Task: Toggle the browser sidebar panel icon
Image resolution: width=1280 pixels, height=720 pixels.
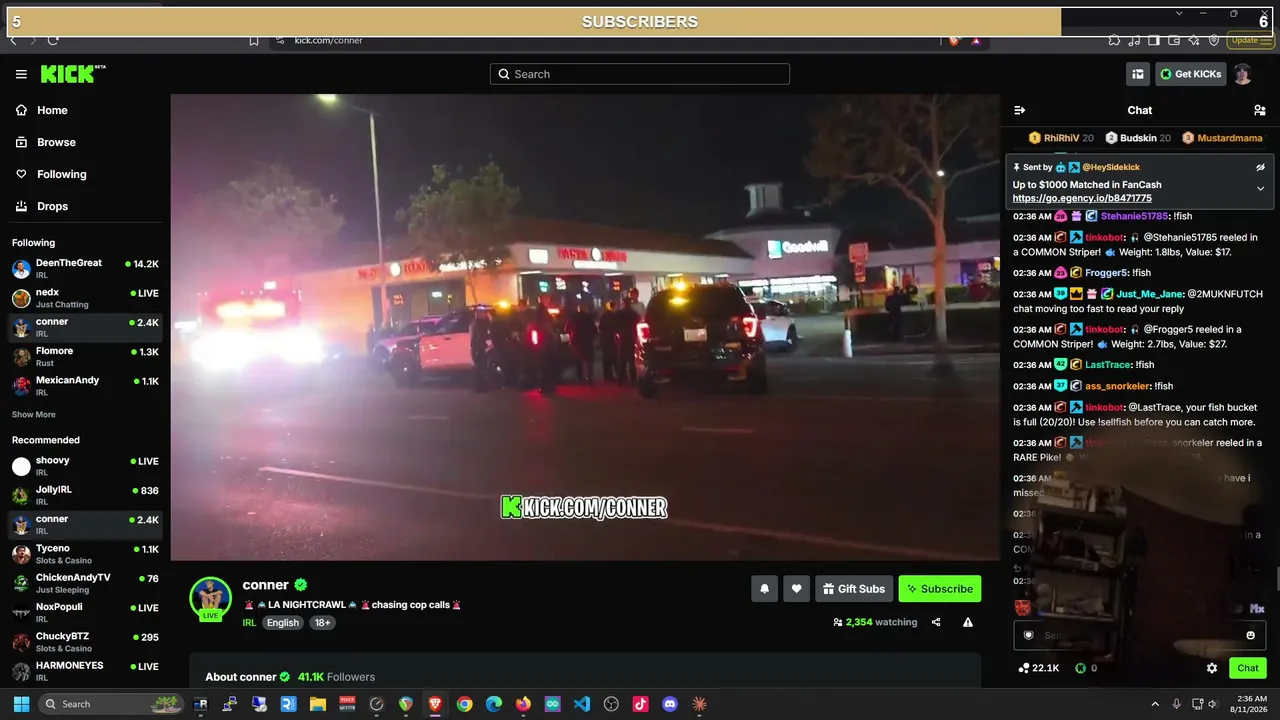Action: pos(1154,40)
